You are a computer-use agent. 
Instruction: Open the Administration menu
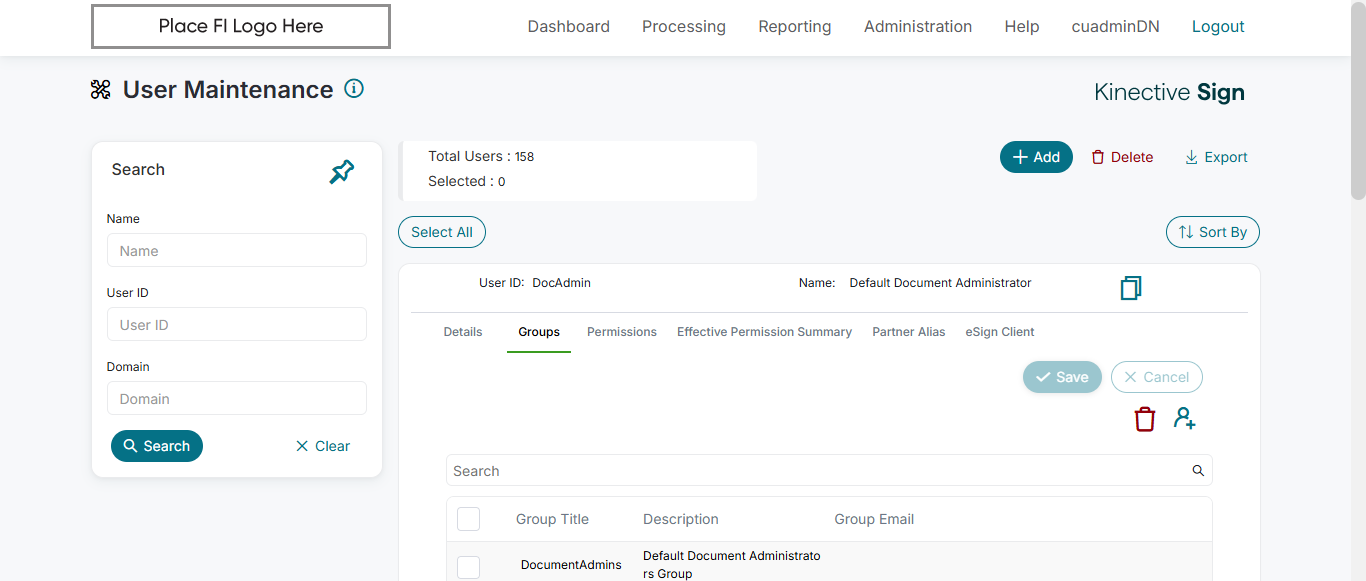[x=918, y=27]
